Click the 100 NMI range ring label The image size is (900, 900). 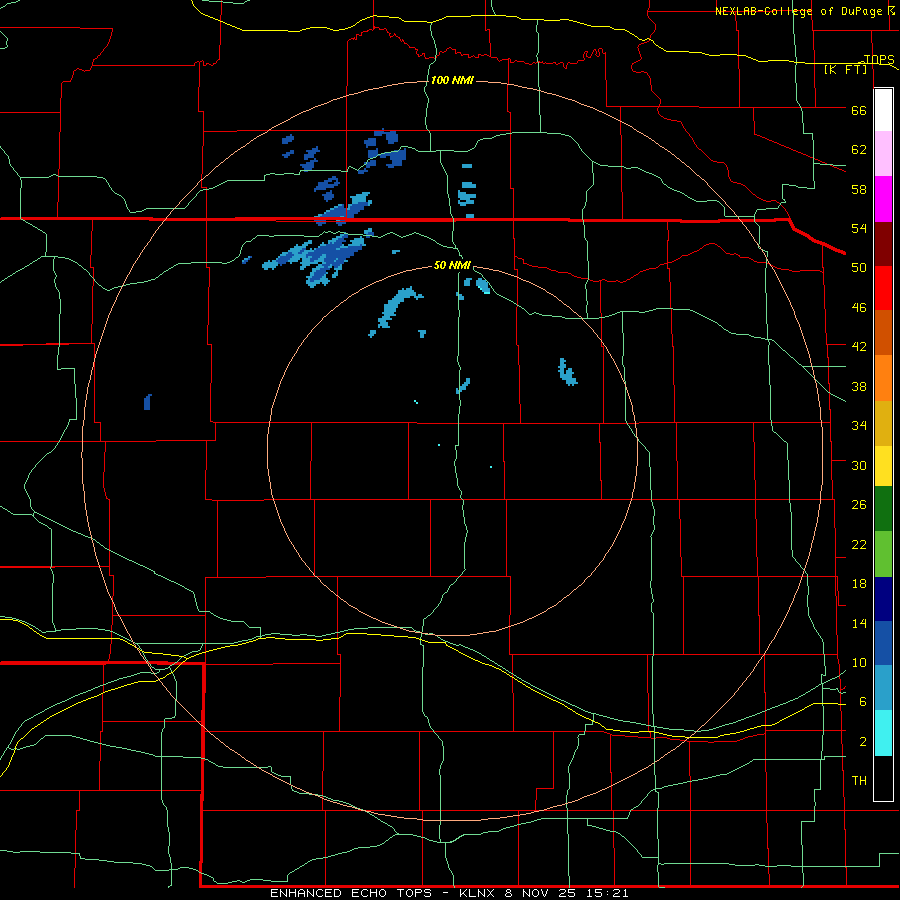452,80
